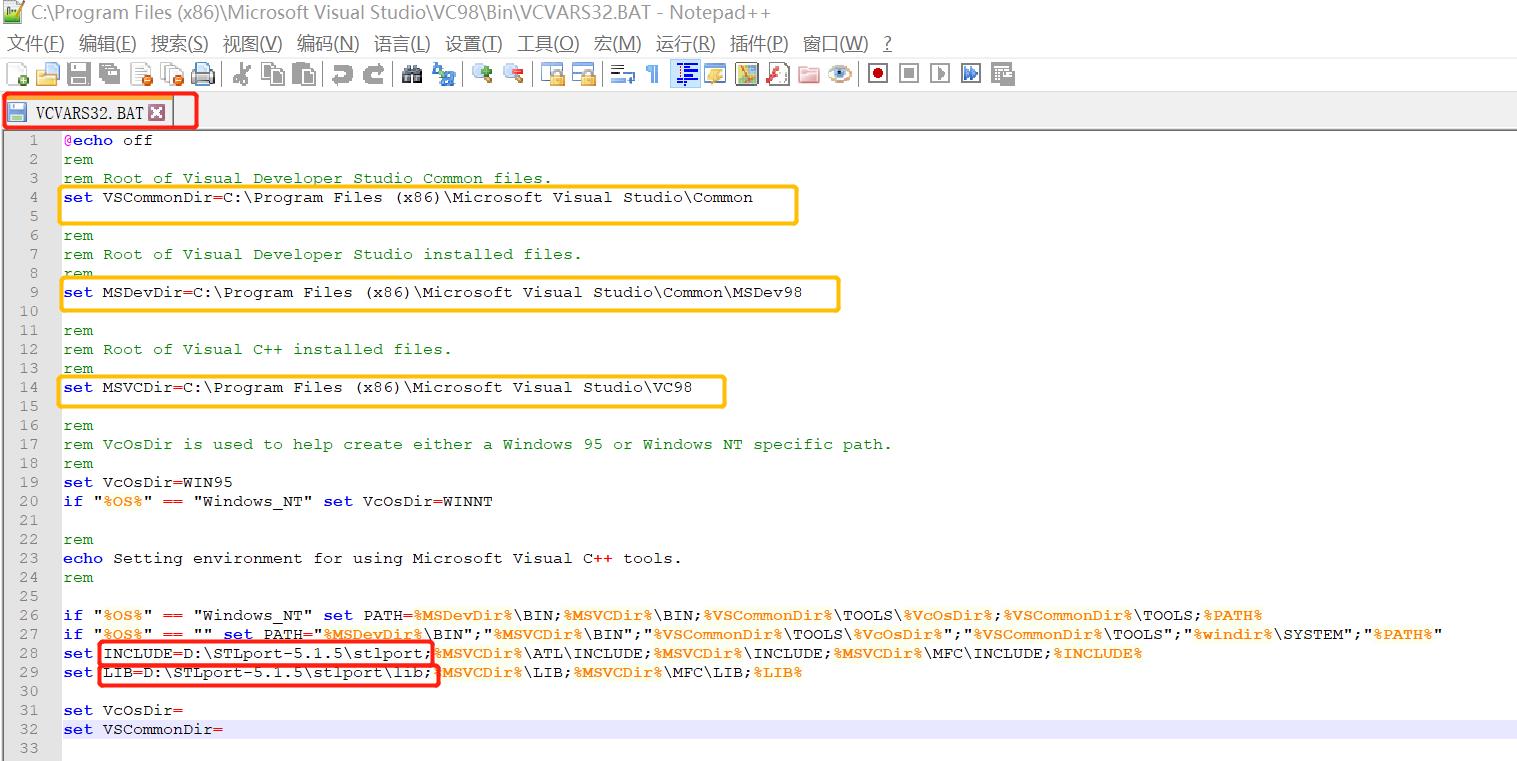Start macro recording with the red dot

click(878, 74)
